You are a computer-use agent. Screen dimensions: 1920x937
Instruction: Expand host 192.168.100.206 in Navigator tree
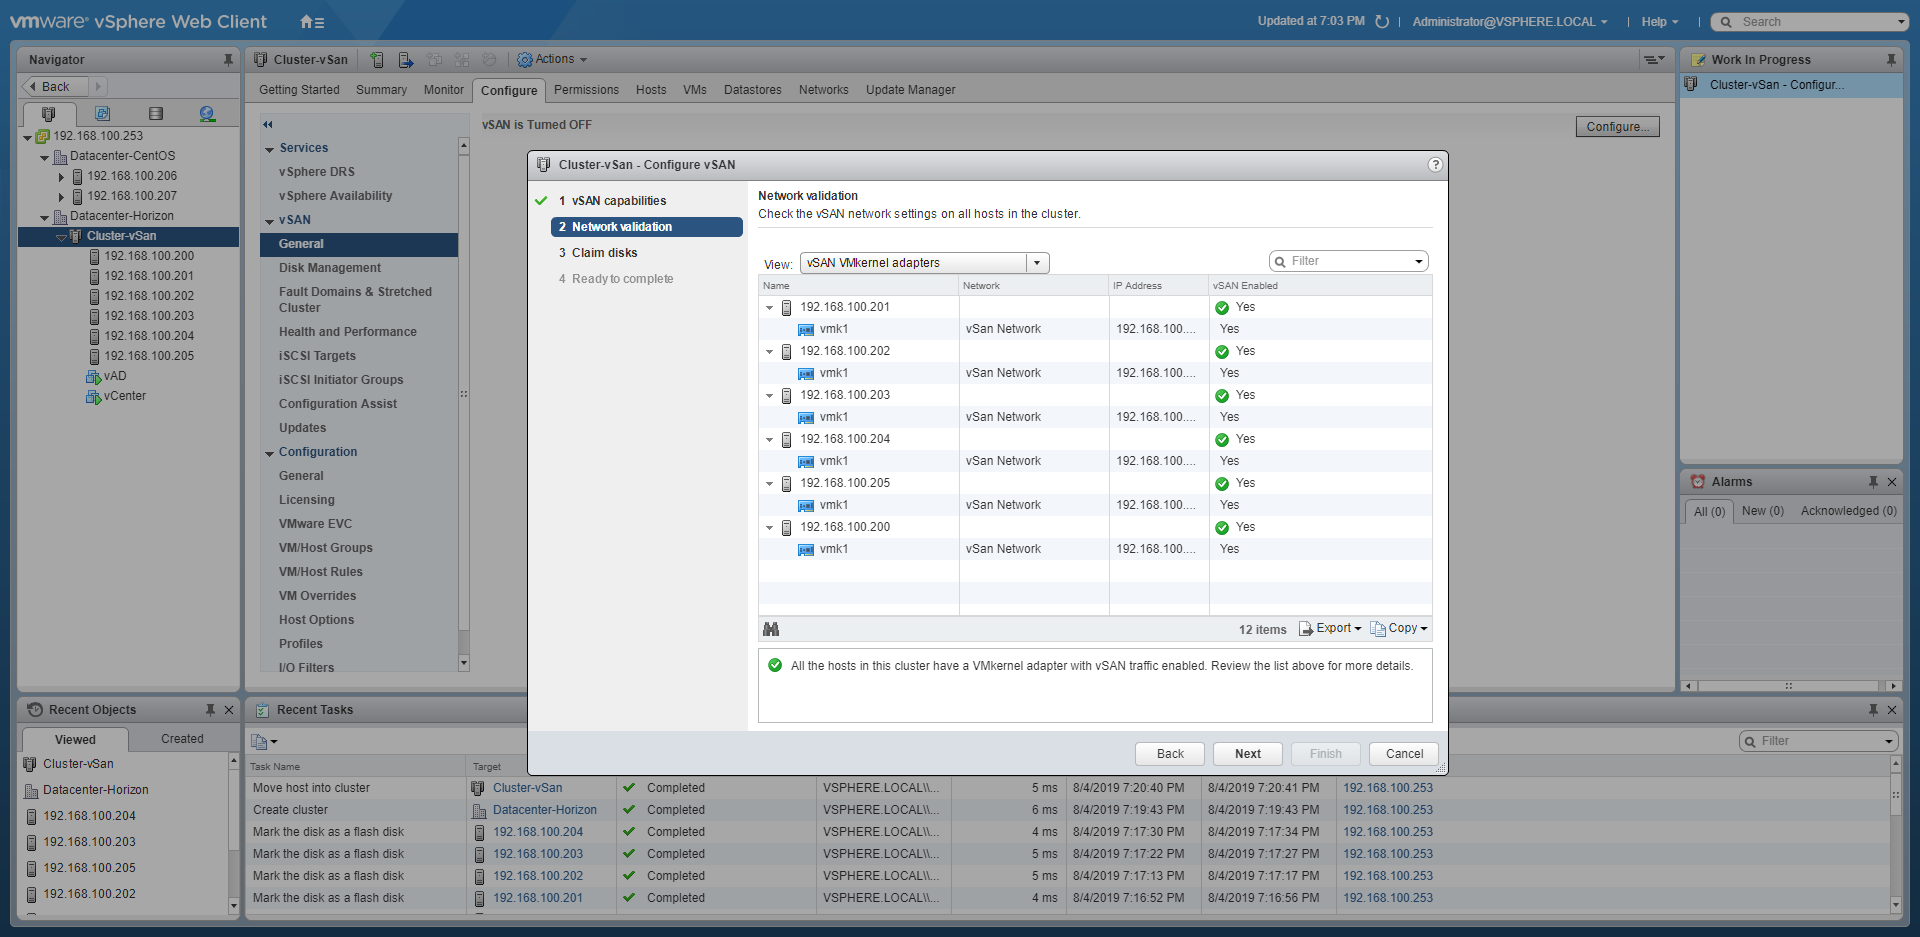coord(61,177)
